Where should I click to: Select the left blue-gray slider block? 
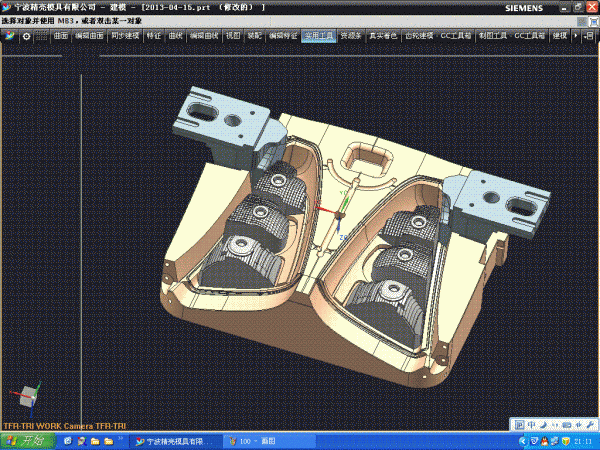230,122
